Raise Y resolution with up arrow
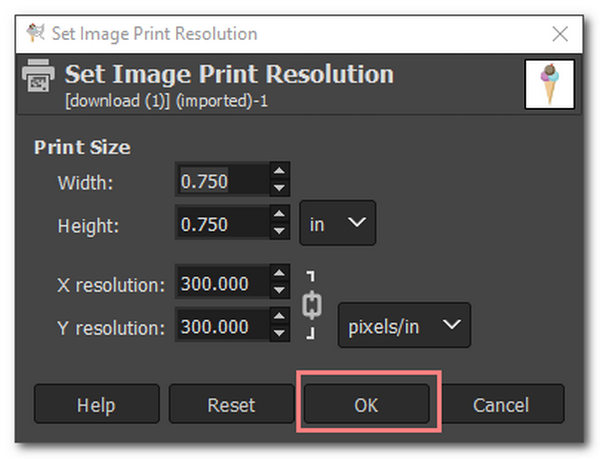Screen dimensions: 600x459 (x=280, y=316)
